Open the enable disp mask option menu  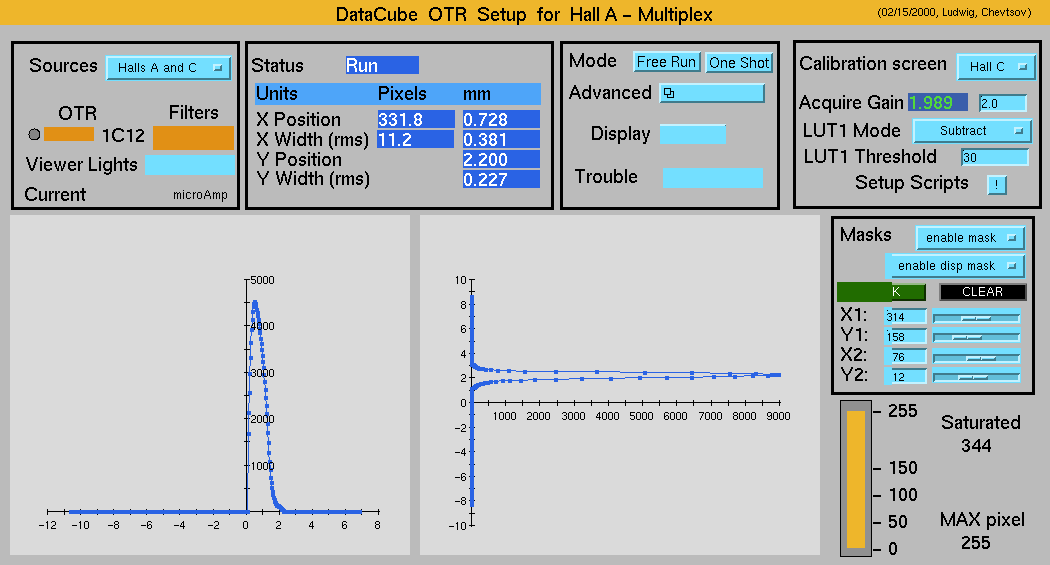[955, 266]
